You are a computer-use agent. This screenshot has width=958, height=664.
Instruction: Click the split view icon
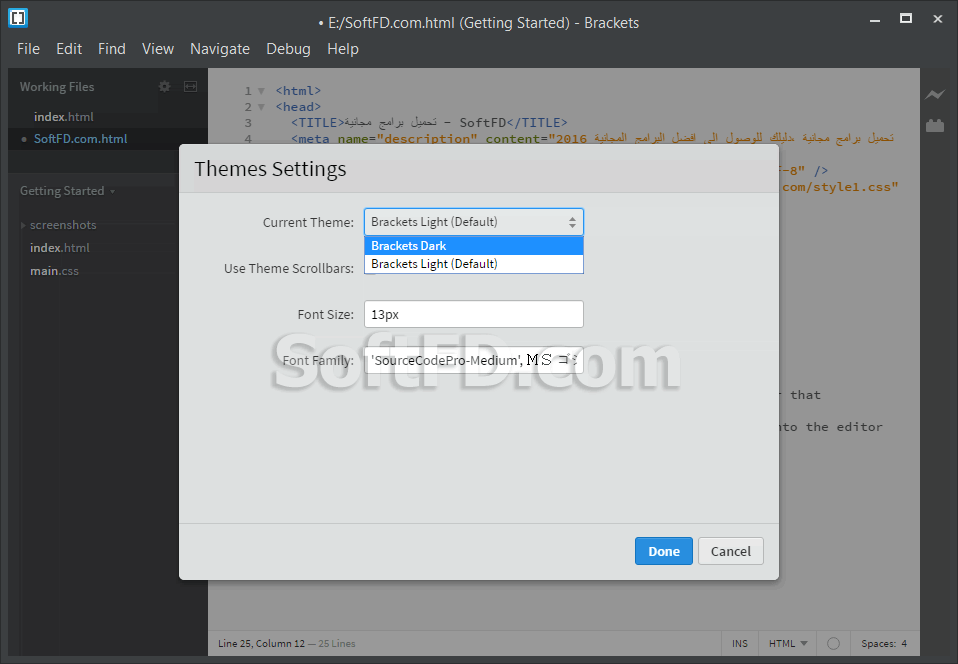tap(191, 87)
